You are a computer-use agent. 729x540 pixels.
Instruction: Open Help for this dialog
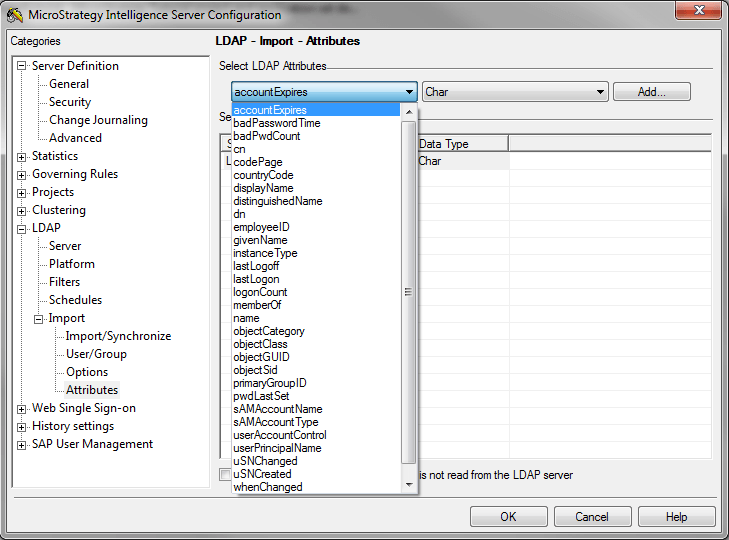(x=676, y=517)
